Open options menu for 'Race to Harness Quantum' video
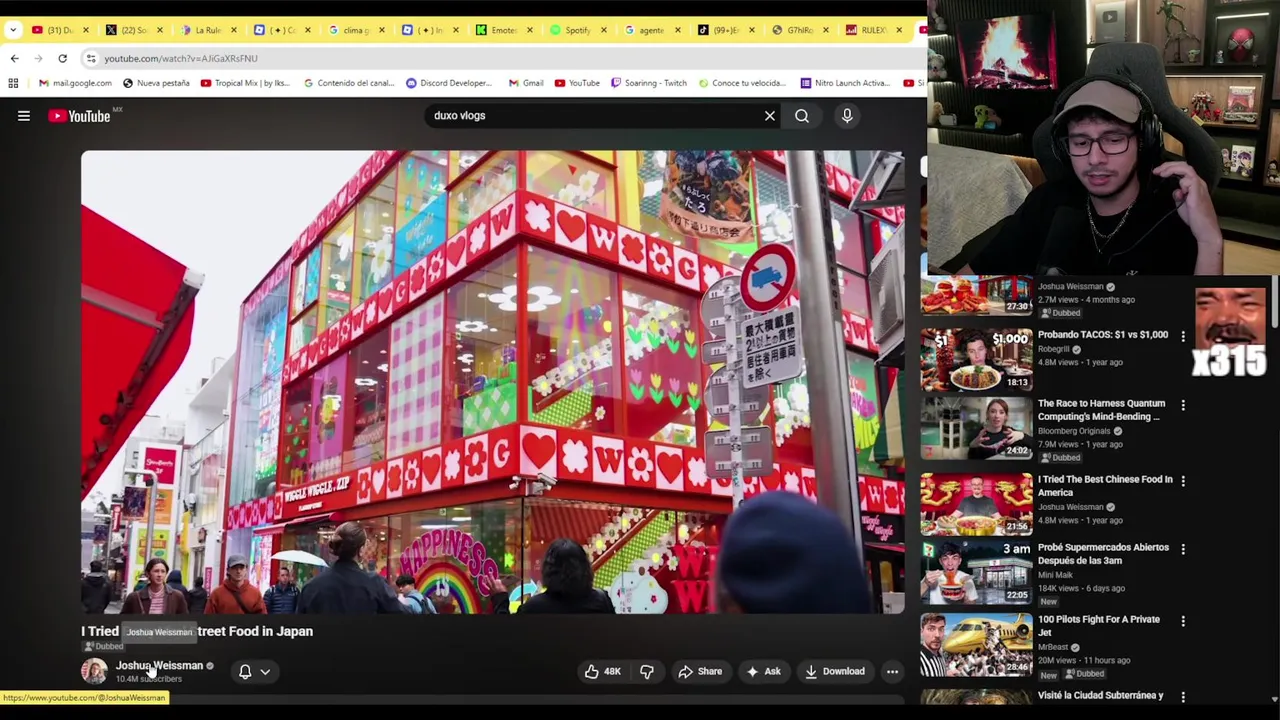 coord(1183,405)
